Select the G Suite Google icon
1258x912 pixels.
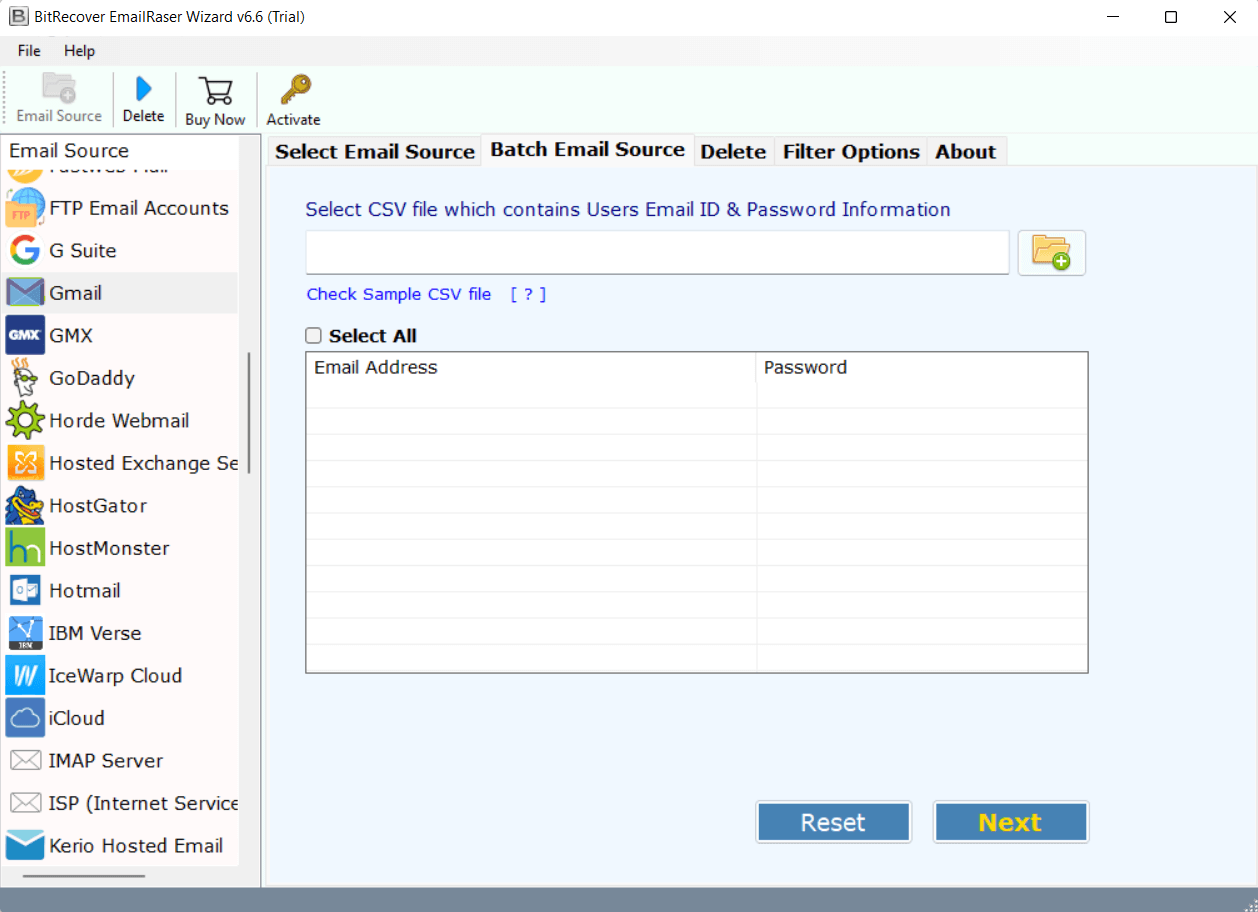tap(25, 250)
